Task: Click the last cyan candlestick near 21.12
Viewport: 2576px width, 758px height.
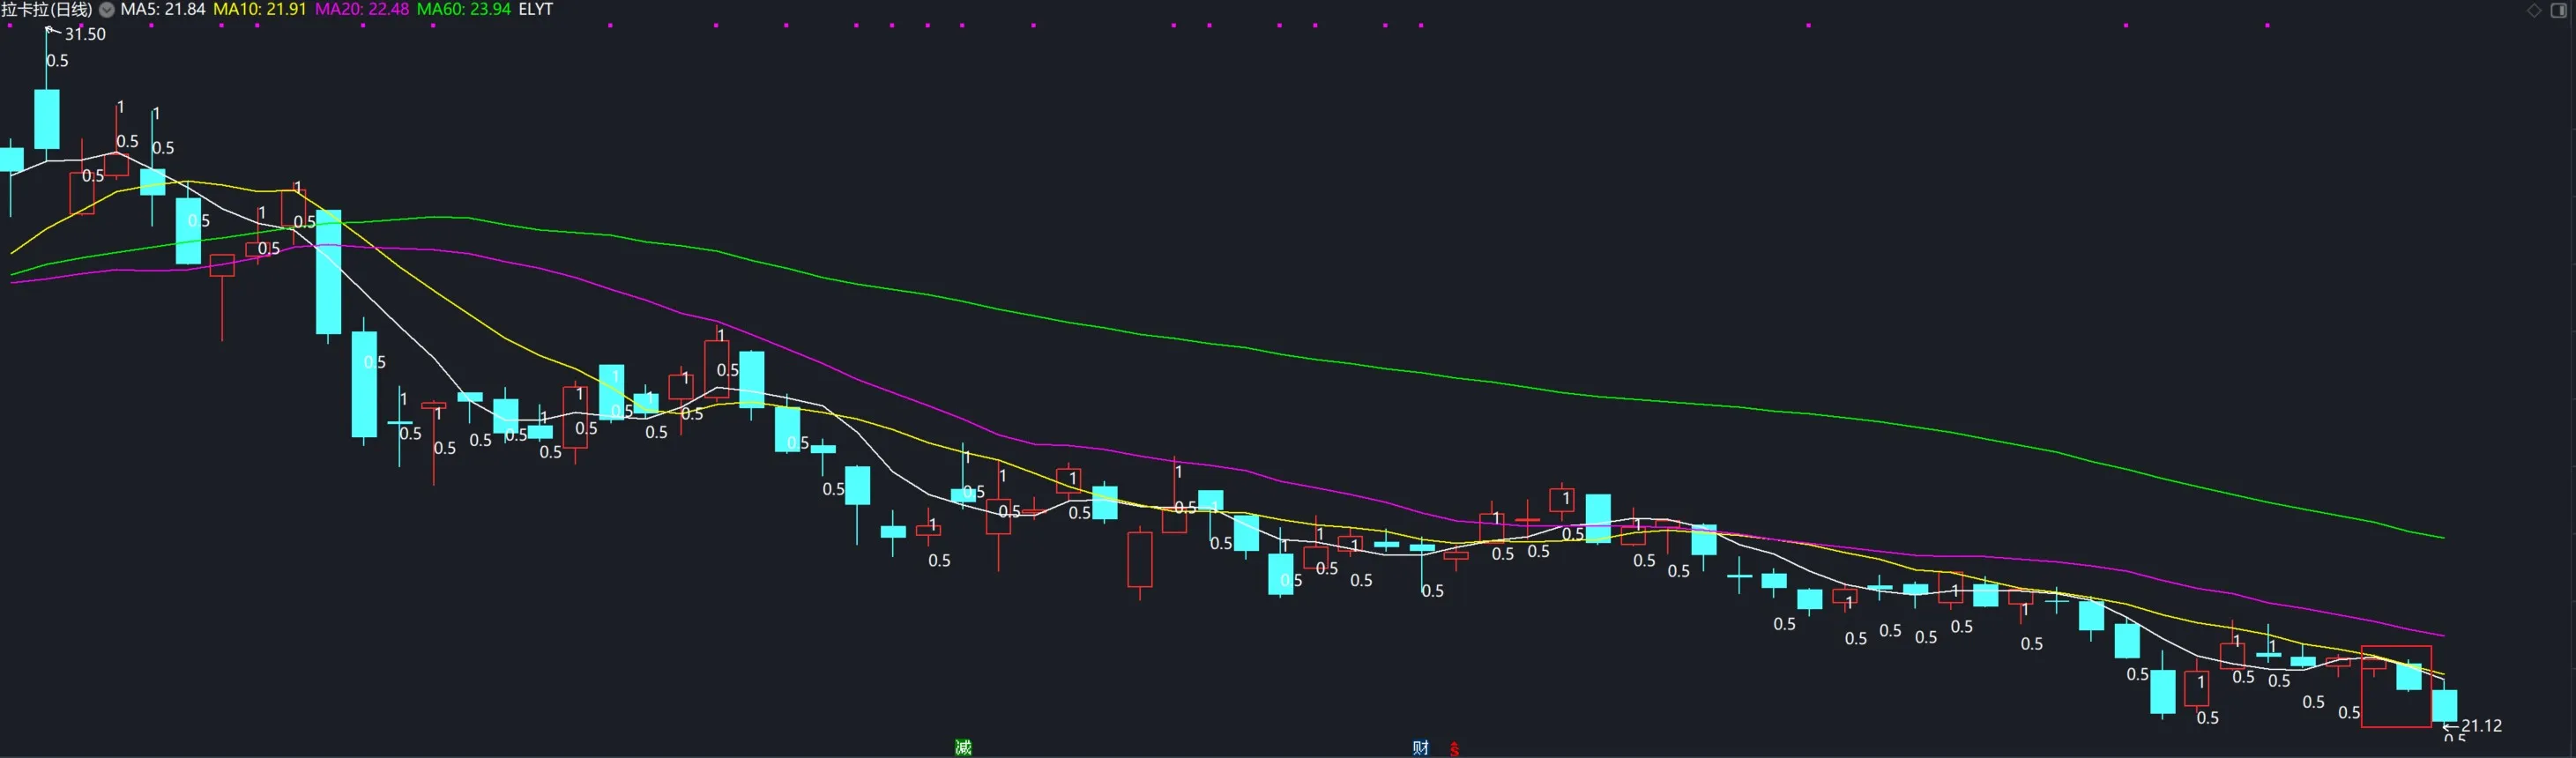Action: [2444, 704]
